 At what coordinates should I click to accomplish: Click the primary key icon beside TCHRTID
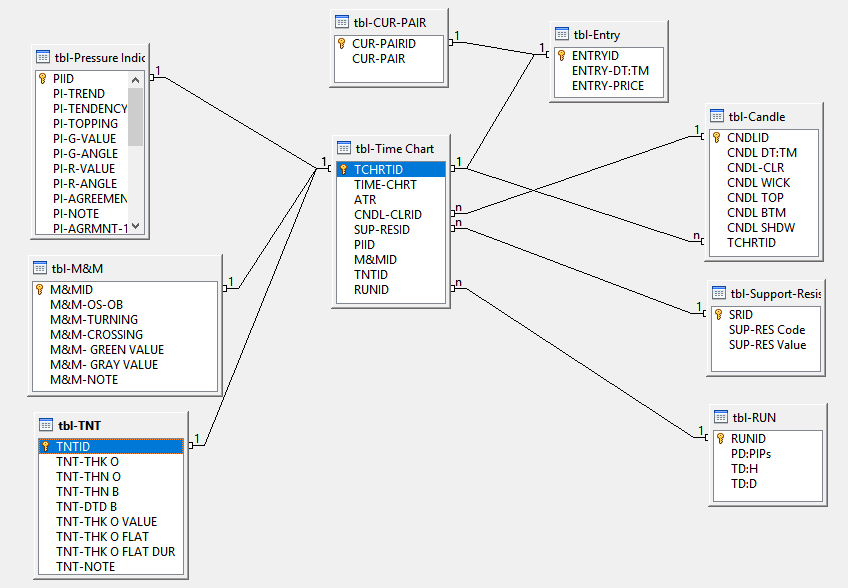pyautogui.click(x=343, y=169)
